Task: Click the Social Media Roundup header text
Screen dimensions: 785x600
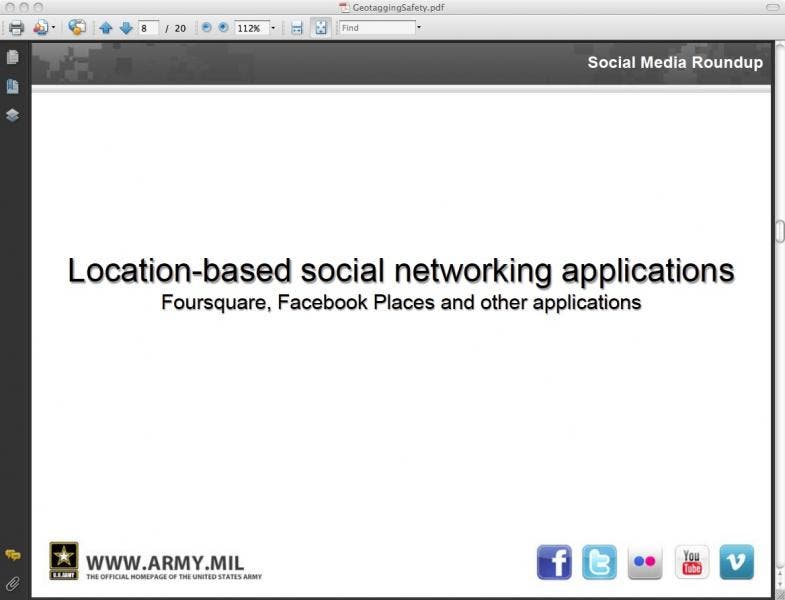Action: click(x=675, y=62)
